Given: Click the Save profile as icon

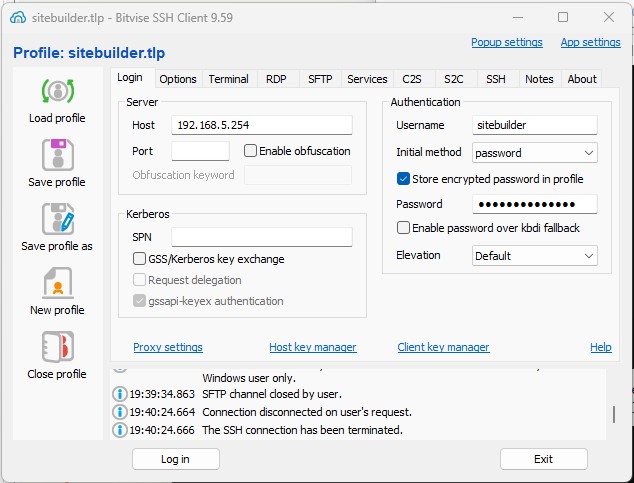Looking at the screenshot, I should [58, 219].
